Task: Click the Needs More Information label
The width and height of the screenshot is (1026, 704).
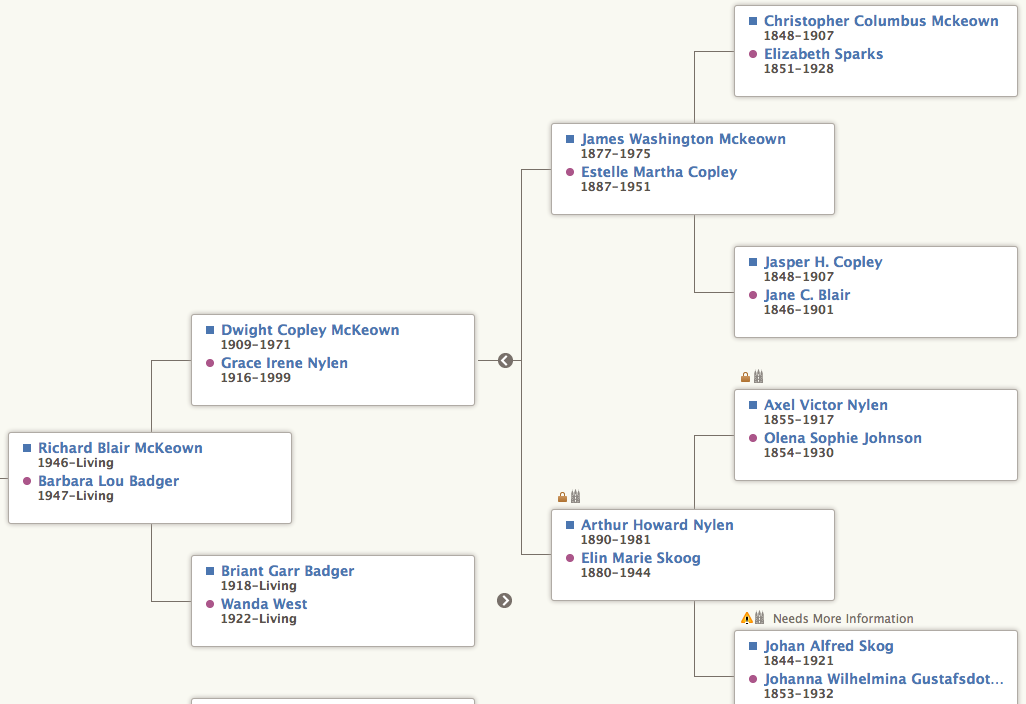Action: 844,618
